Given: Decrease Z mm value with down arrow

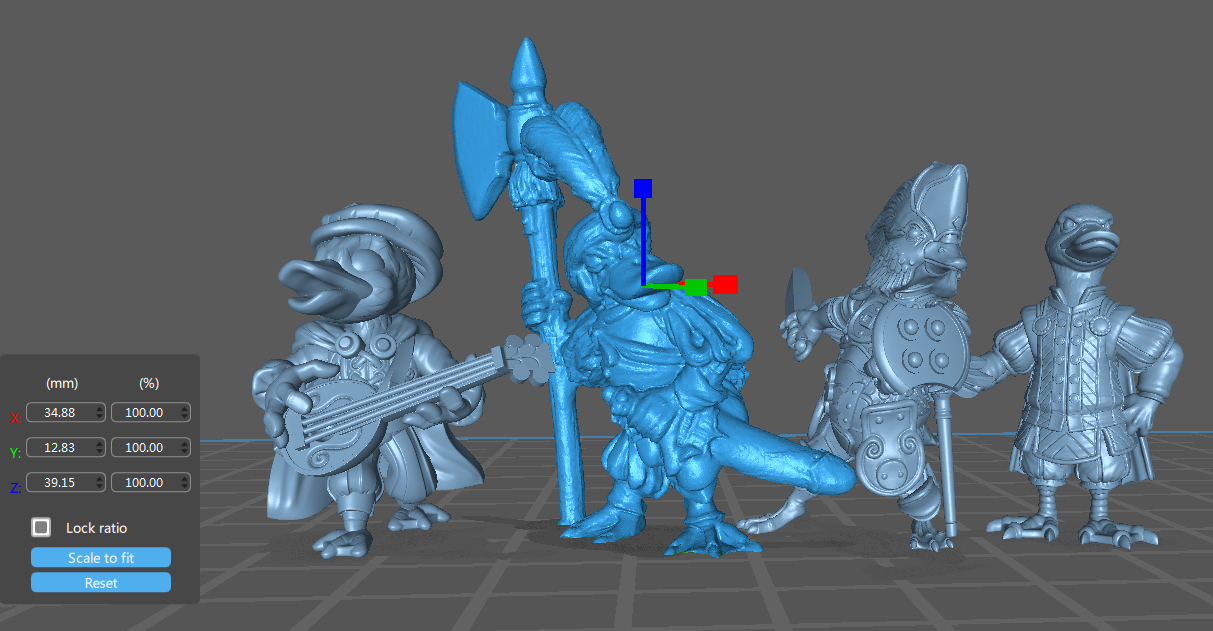Looking at the screenshot, I should point(99,486).
